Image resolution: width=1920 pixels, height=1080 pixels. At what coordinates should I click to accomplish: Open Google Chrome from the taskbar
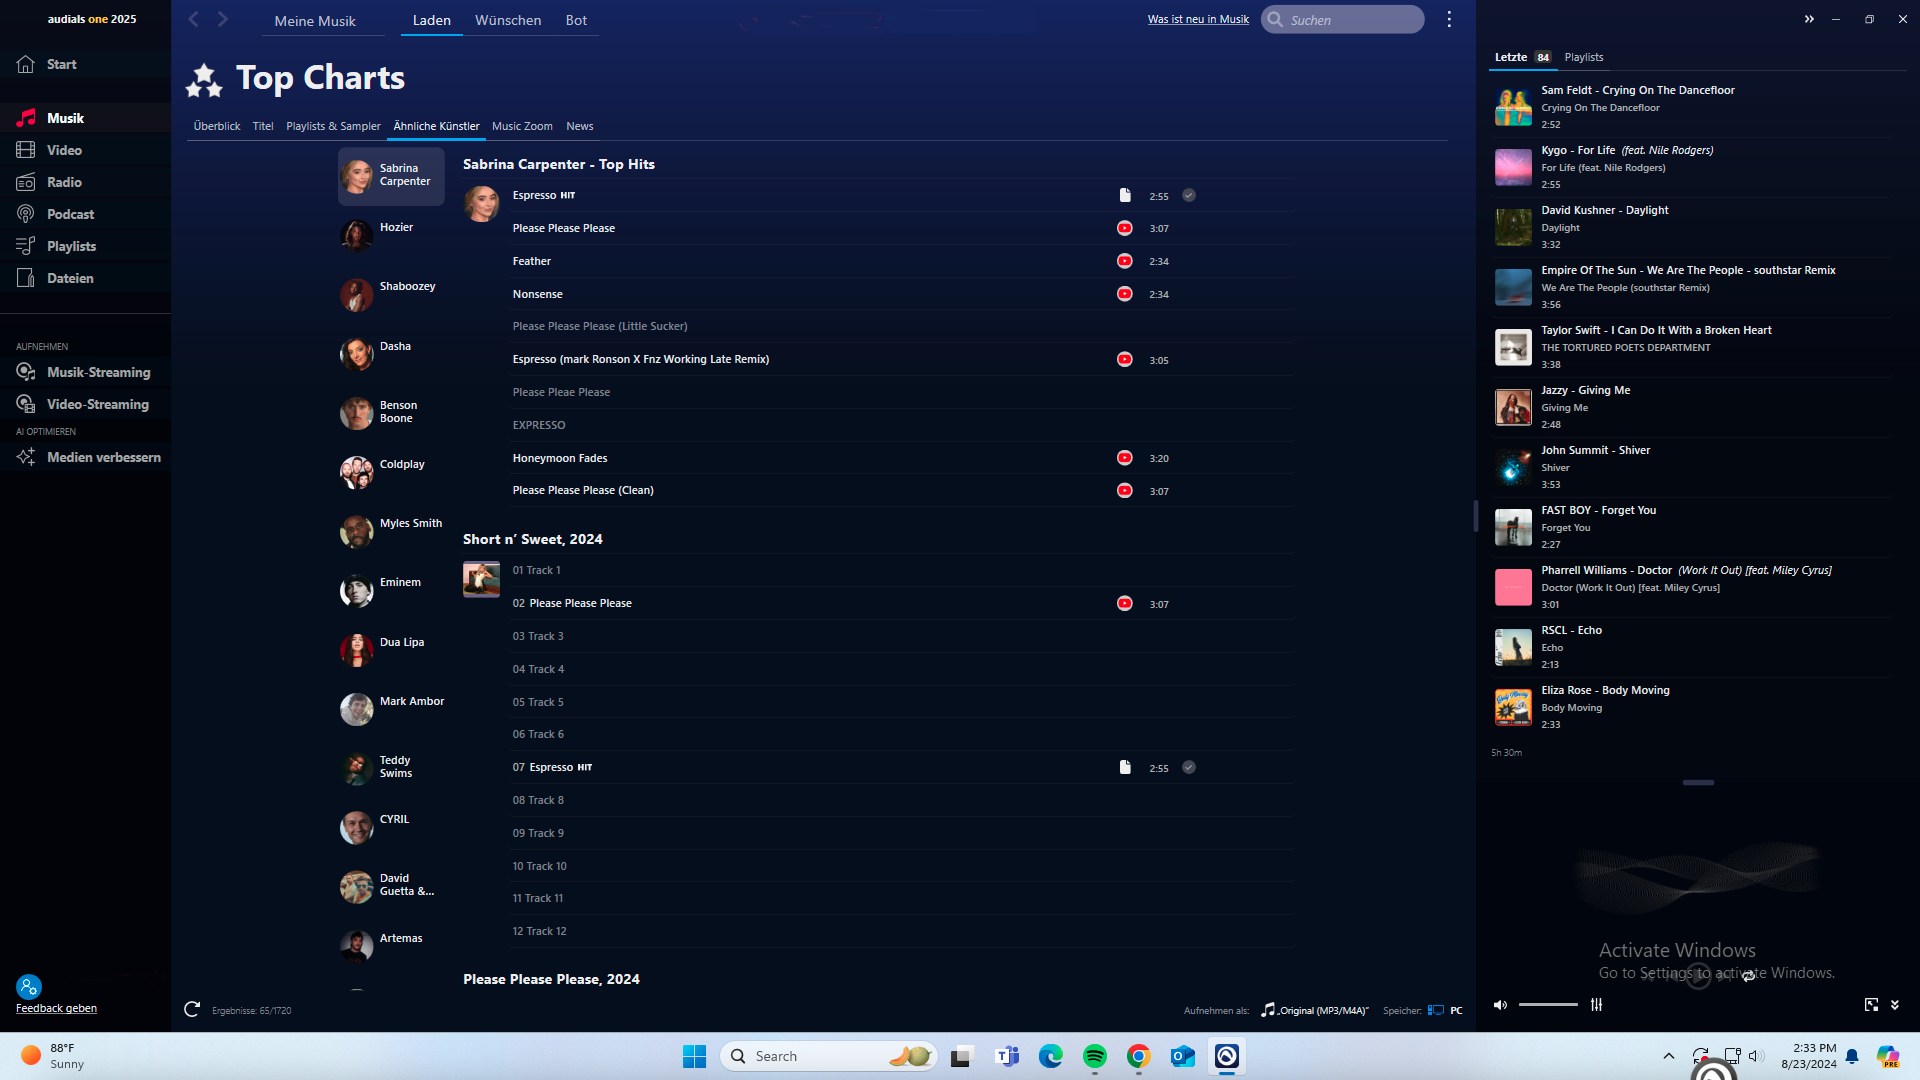coord(1139,1056)
